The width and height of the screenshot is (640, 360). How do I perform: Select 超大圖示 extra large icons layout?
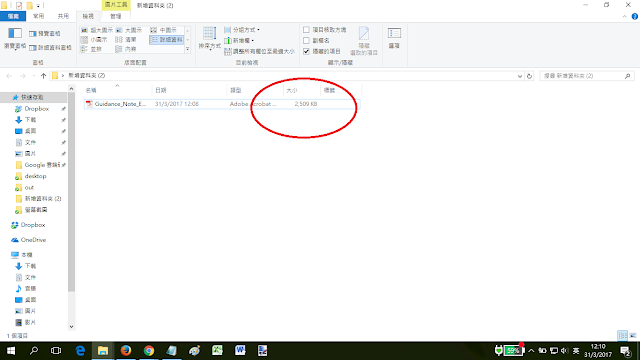pyautogui.click(x=97, y=30)
